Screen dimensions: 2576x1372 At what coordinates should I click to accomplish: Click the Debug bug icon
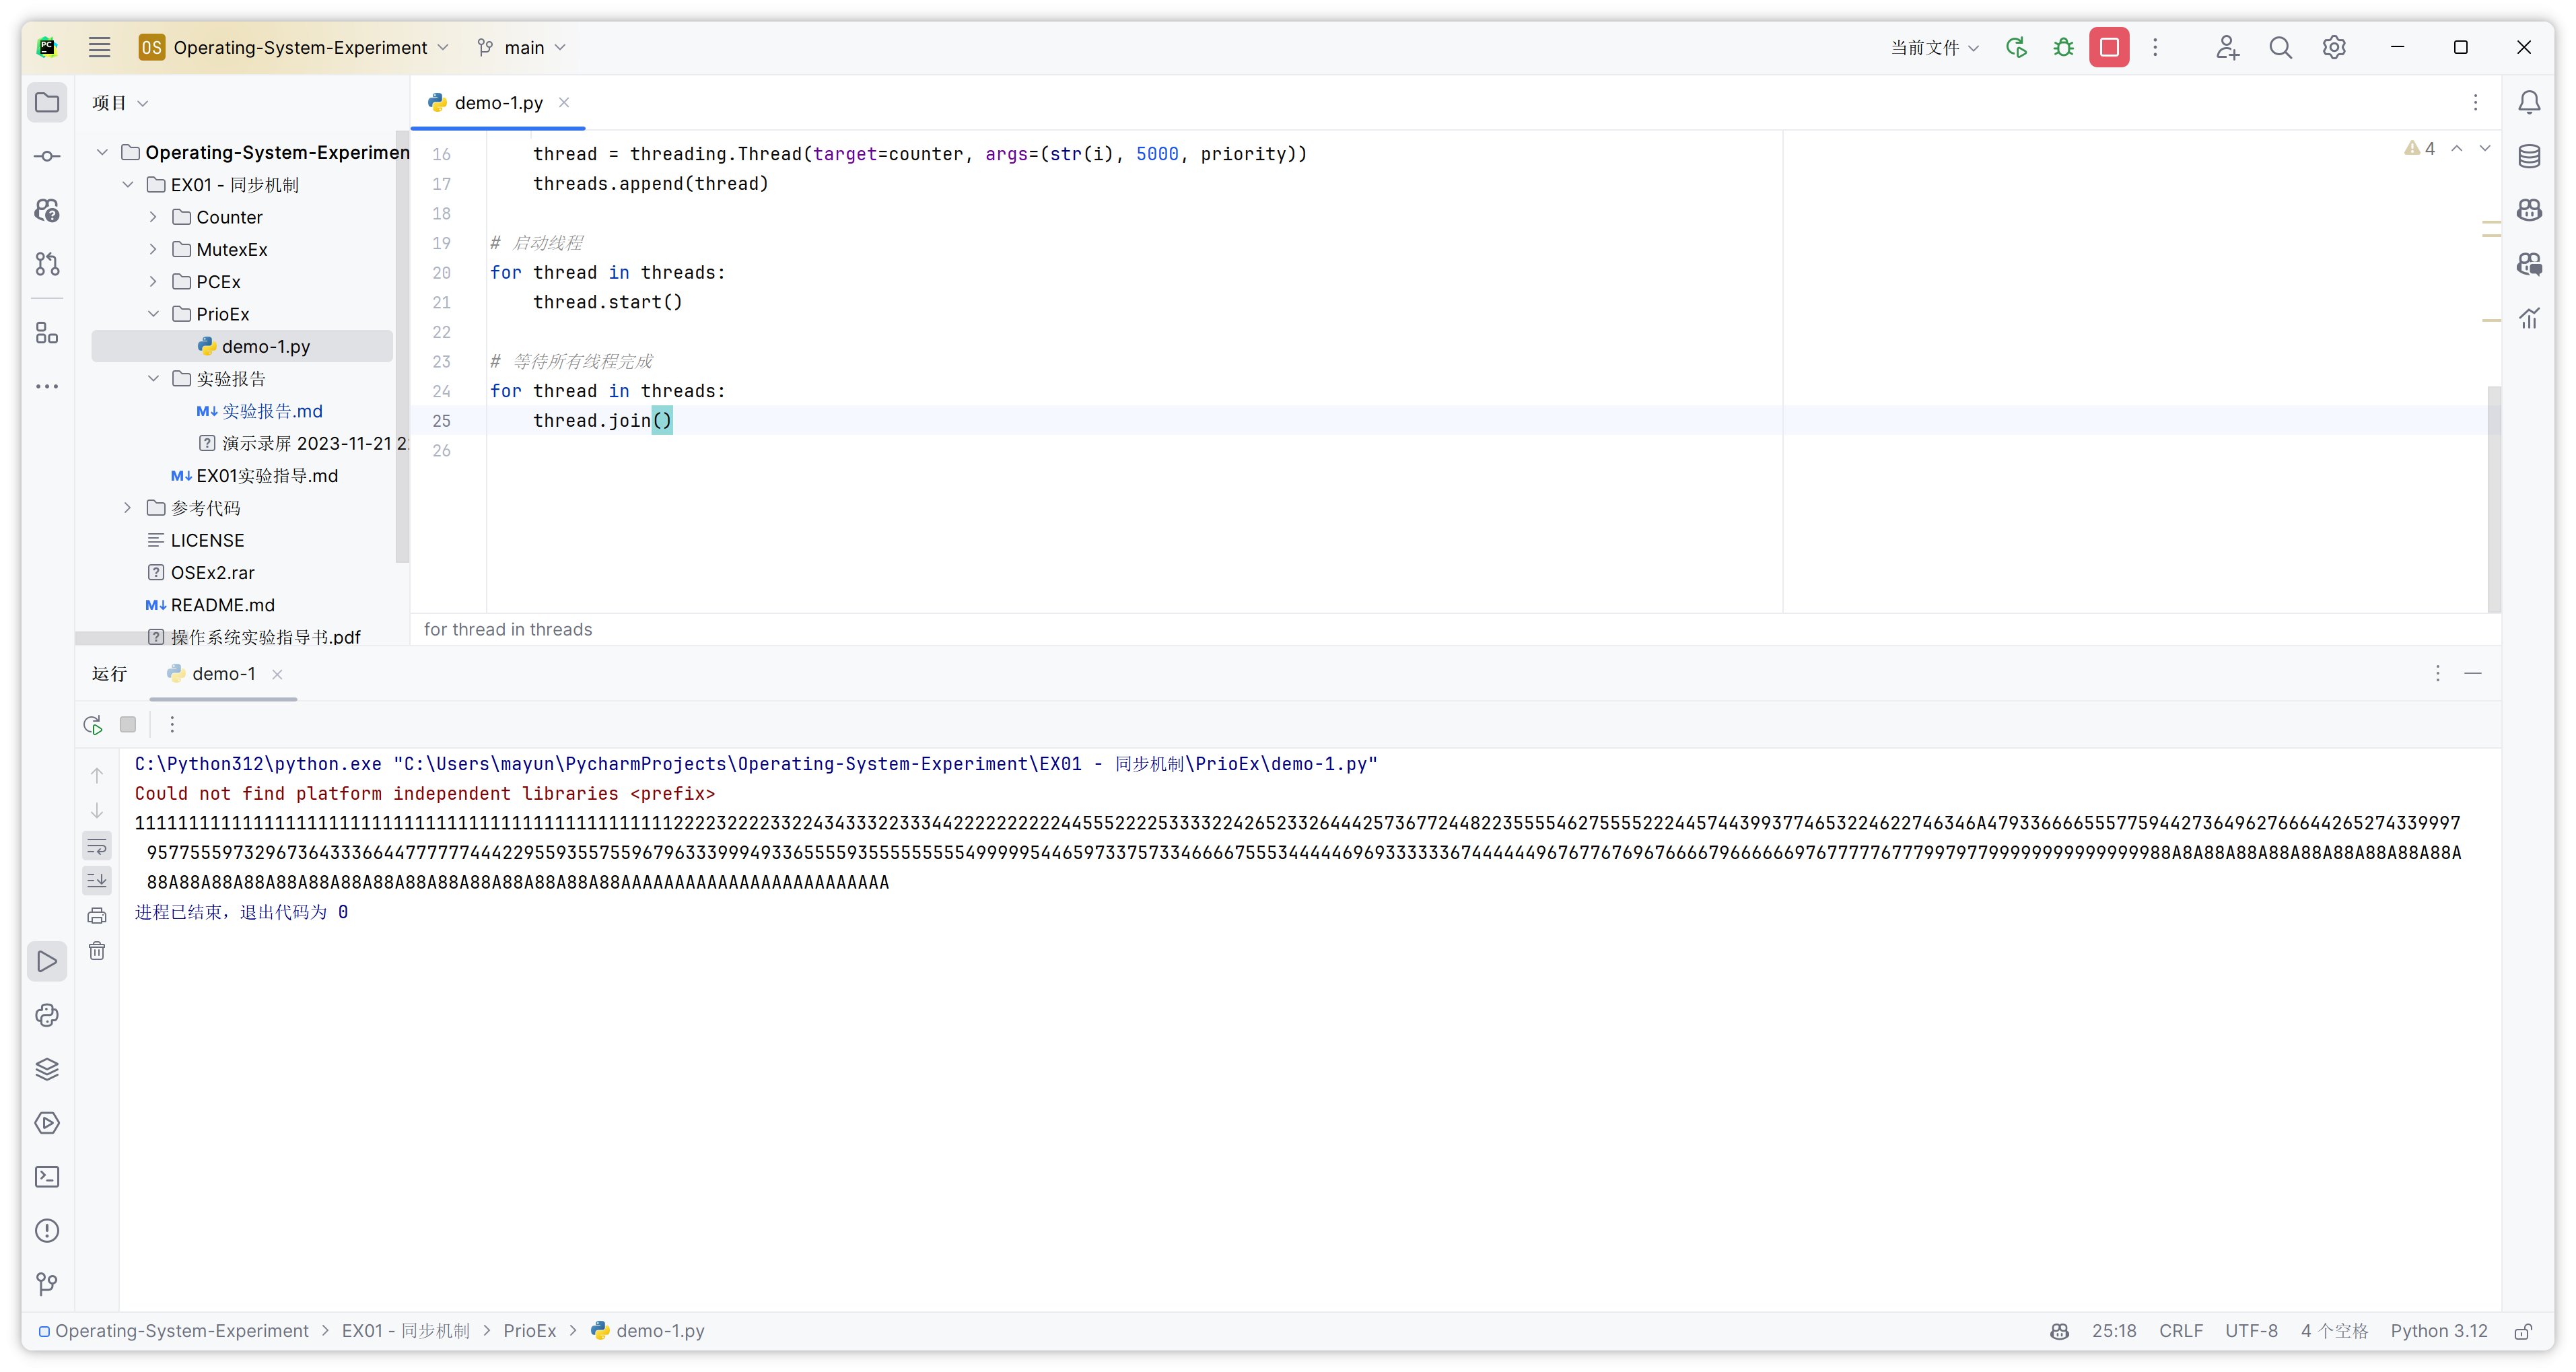(x=2063, y=47)
